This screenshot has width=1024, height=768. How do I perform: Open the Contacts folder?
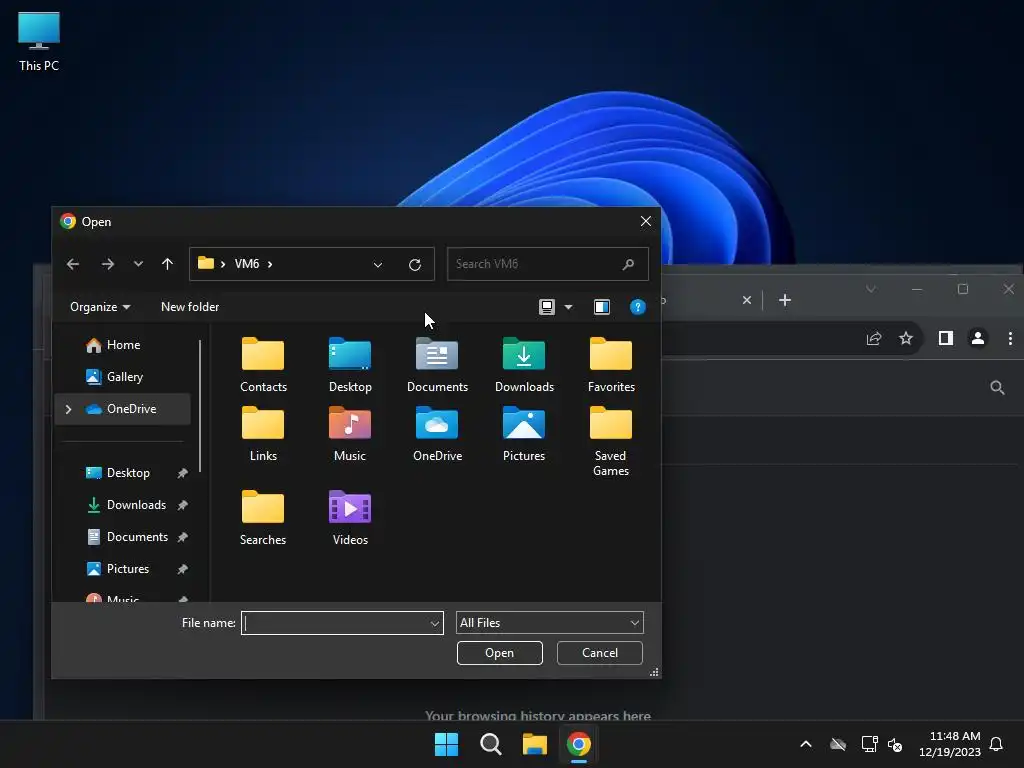tap(263, 364)
